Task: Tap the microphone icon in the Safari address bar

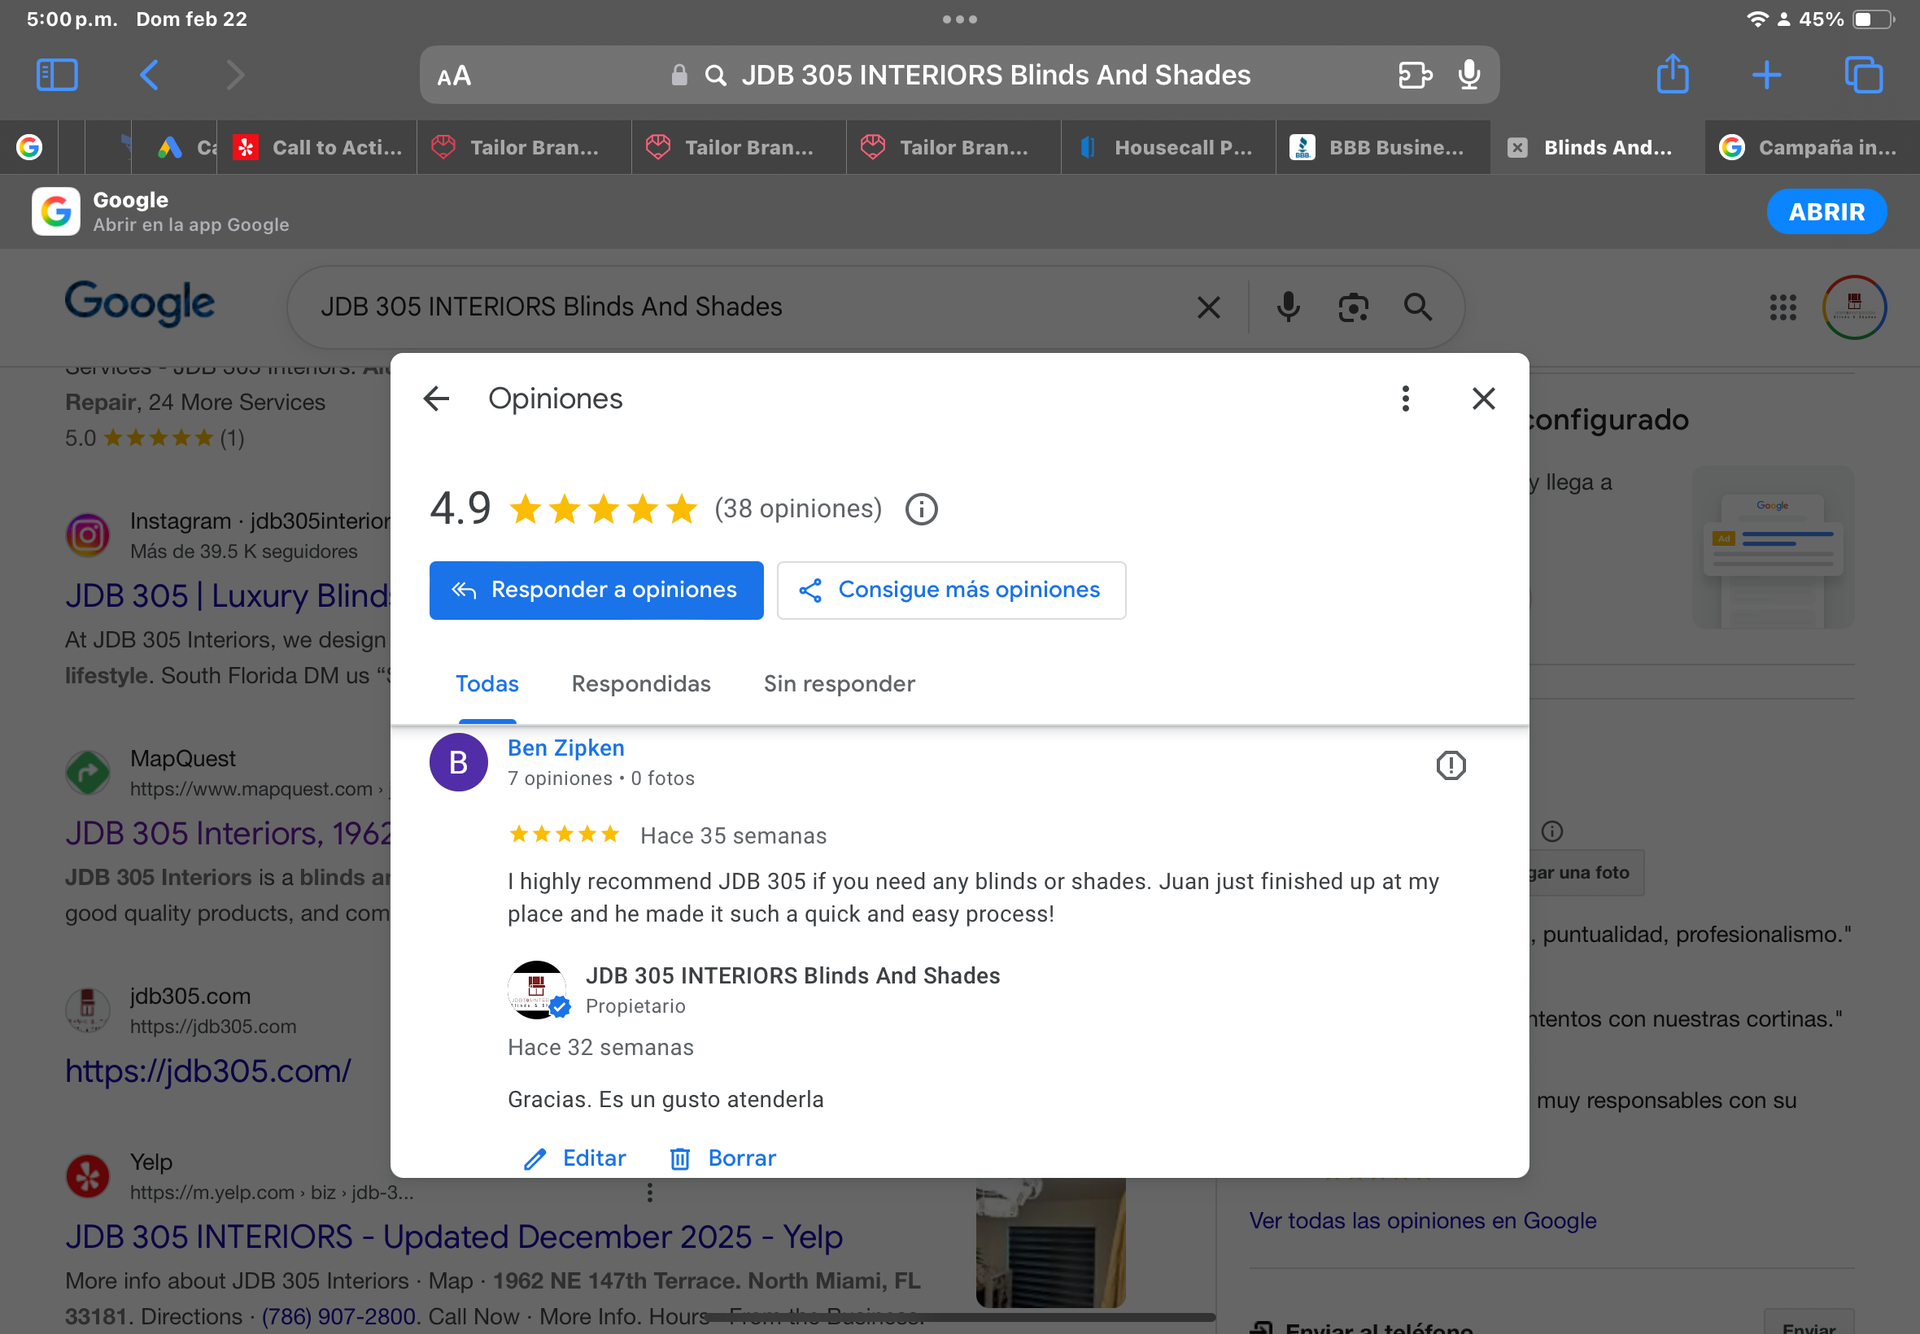Action: (x=1468, y=75)
